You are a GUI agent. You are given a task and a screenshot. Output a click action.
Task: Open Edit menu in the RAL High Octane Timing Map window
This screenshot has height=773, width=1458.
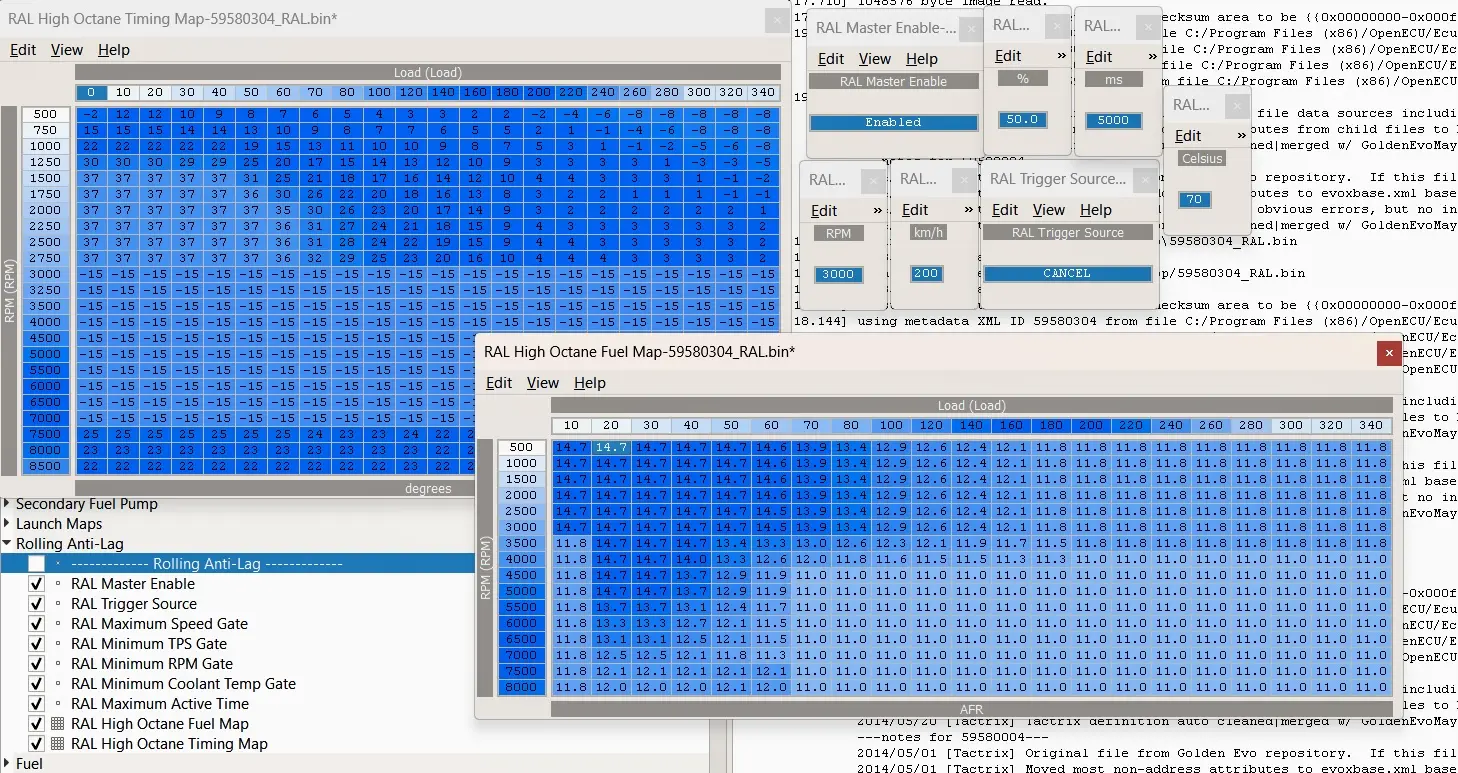[23, 50]
